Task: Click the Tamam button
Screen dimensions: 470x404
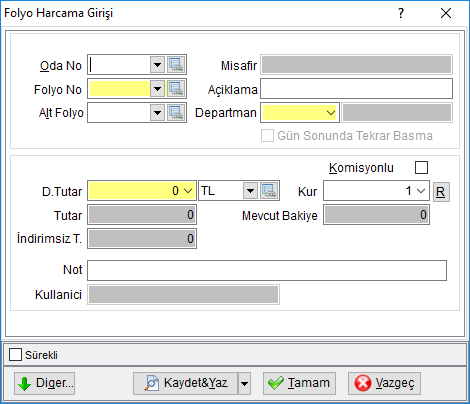Action: [299, 383]
